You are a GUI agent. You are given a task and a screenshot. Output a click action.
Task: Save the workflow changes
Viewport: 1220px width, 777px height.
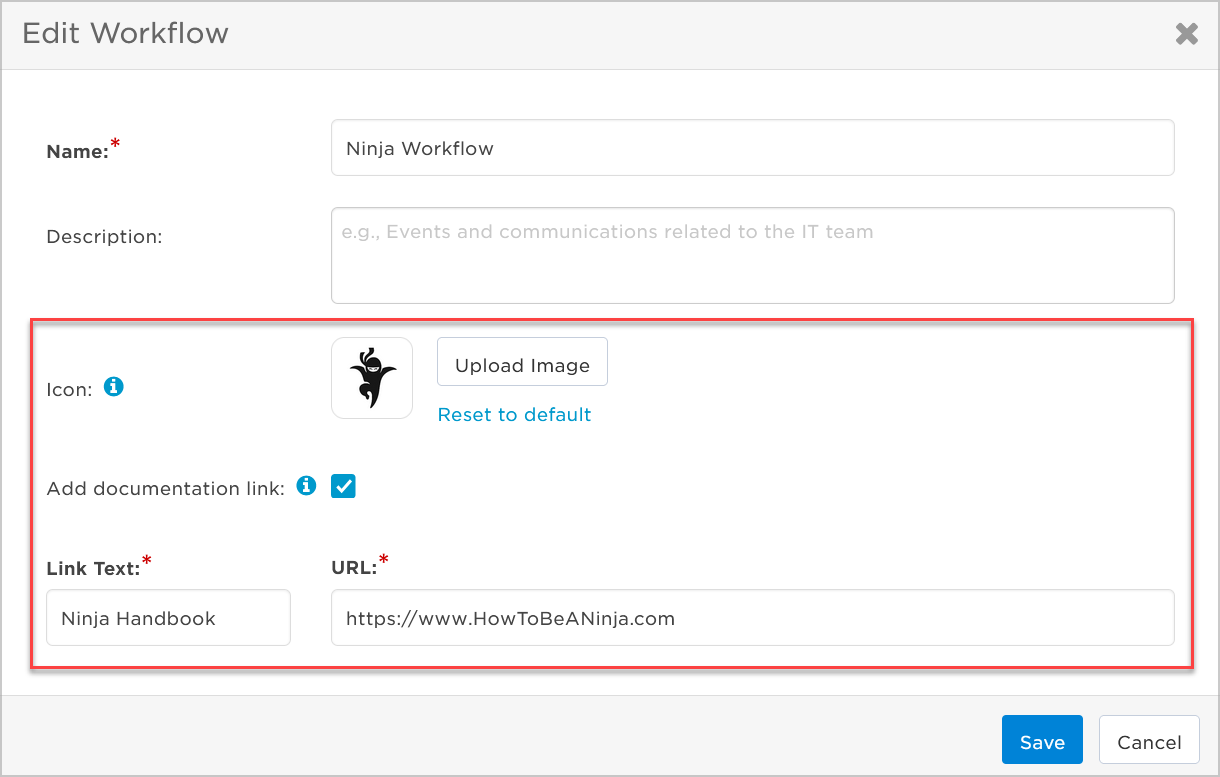coord(1042,740)
